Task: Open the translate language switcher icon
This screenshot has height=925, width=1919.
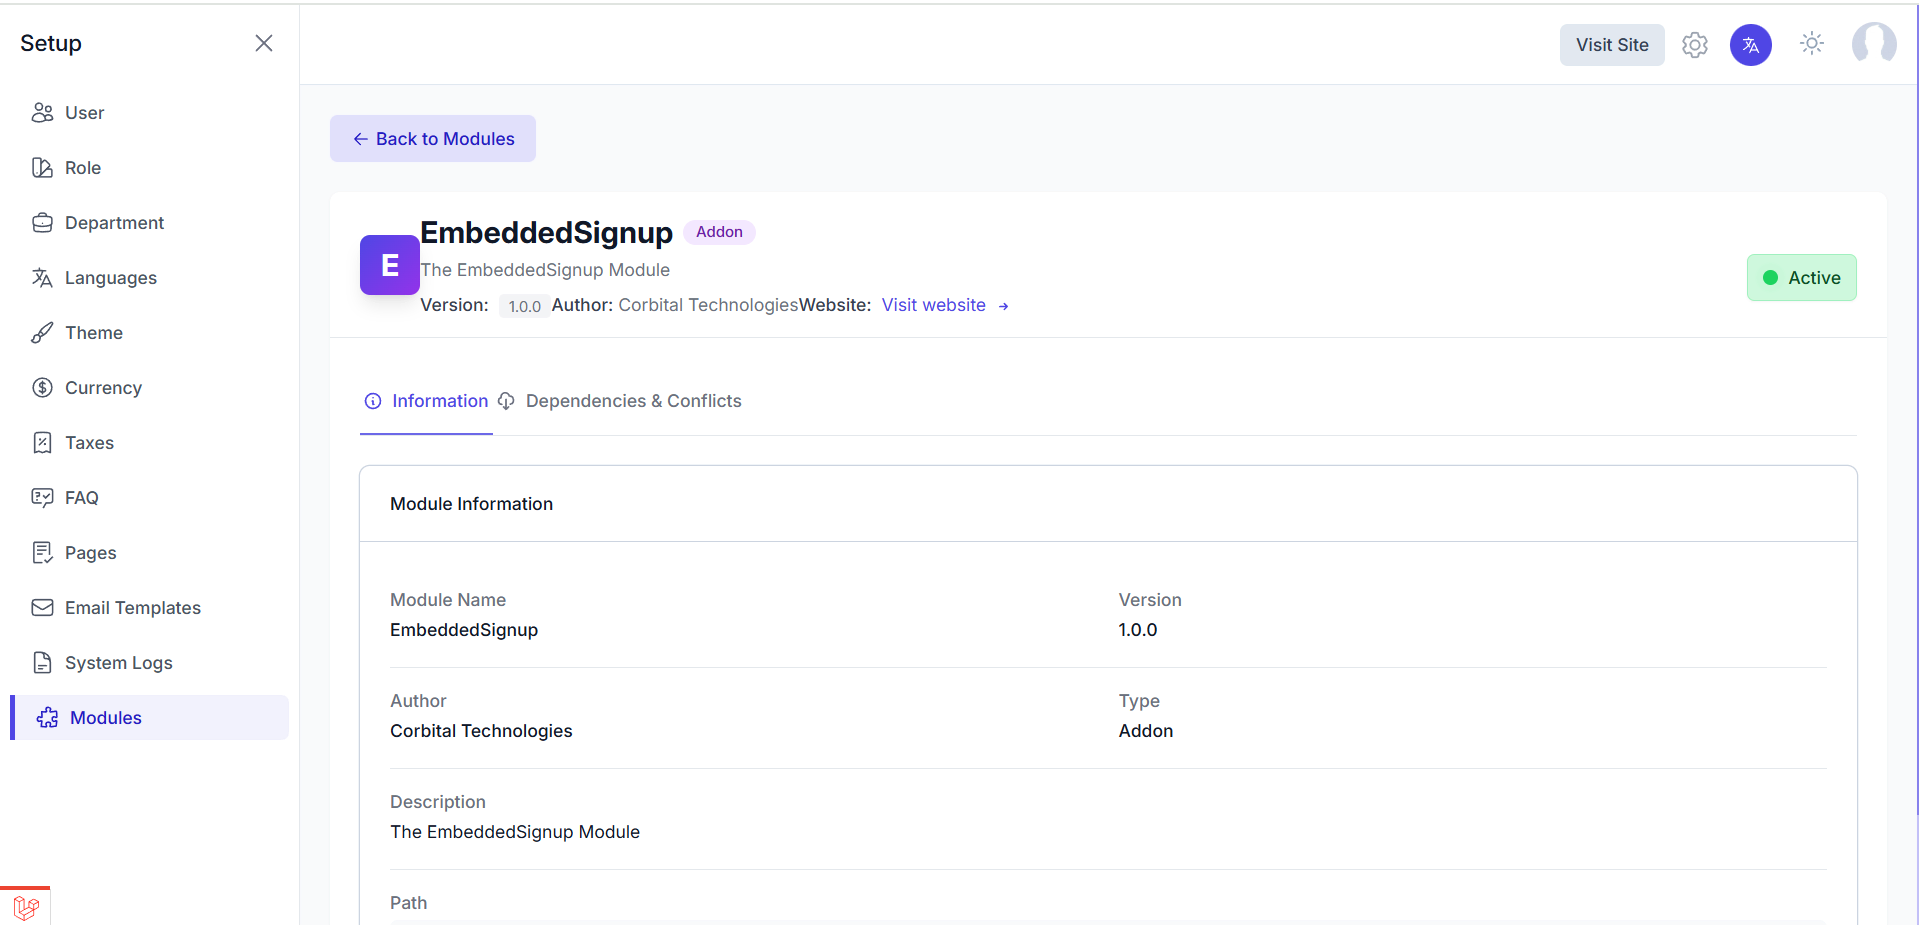Action: (1750, 44)
